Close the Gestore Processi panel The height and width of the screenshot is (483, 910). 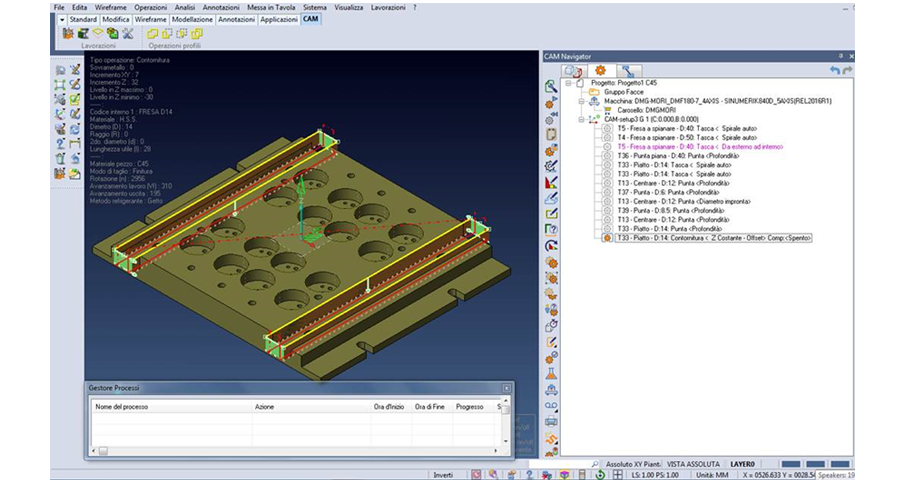(507, 388)
